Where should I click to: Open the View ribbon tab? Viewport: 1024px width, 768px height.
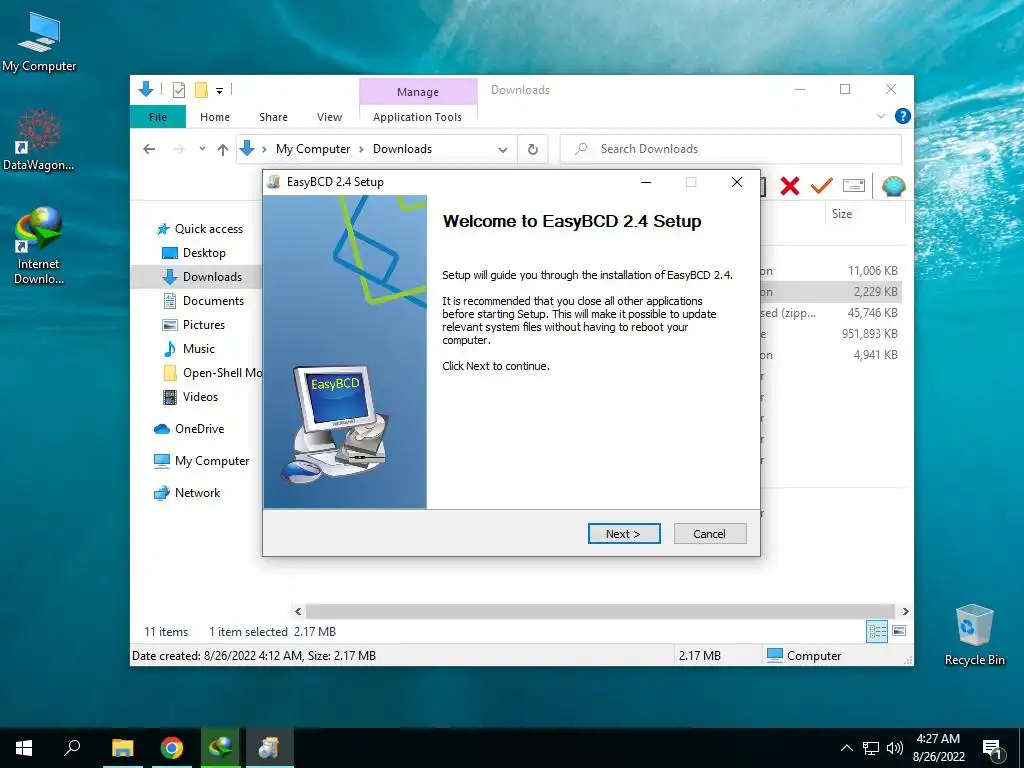tap(329, 117)
